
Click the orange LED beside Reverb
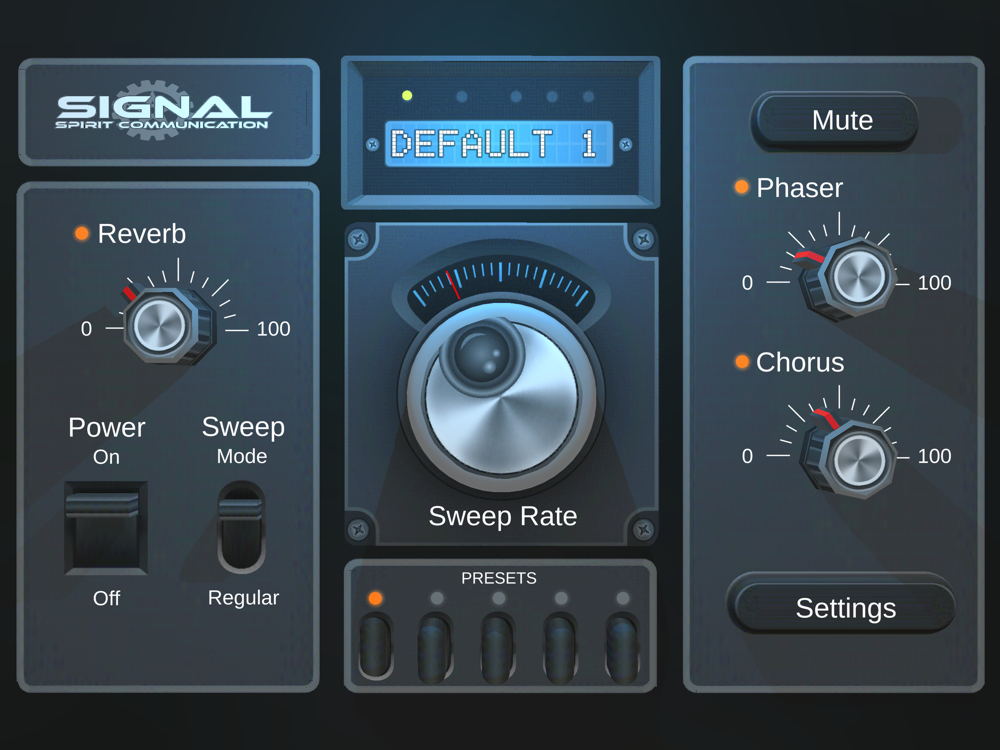pos(82,233)
